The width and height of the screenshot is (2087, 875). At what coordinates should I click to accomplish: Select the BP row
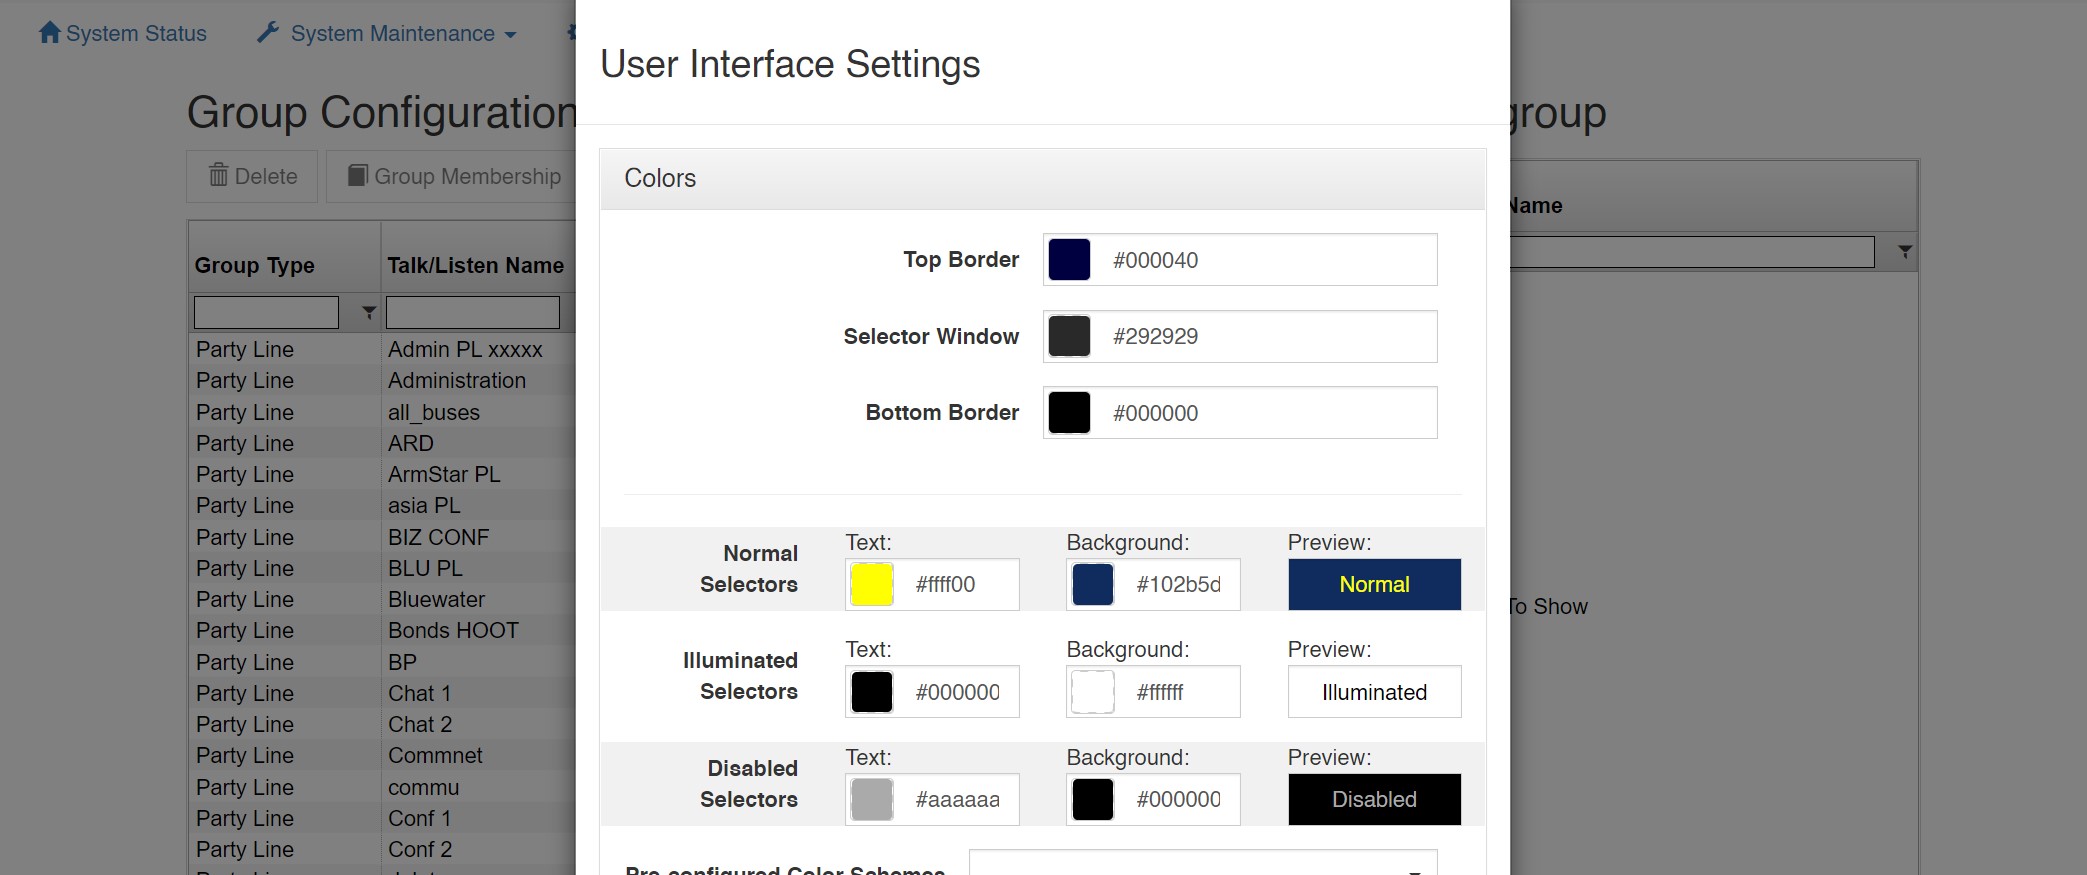tap(382, 662)
